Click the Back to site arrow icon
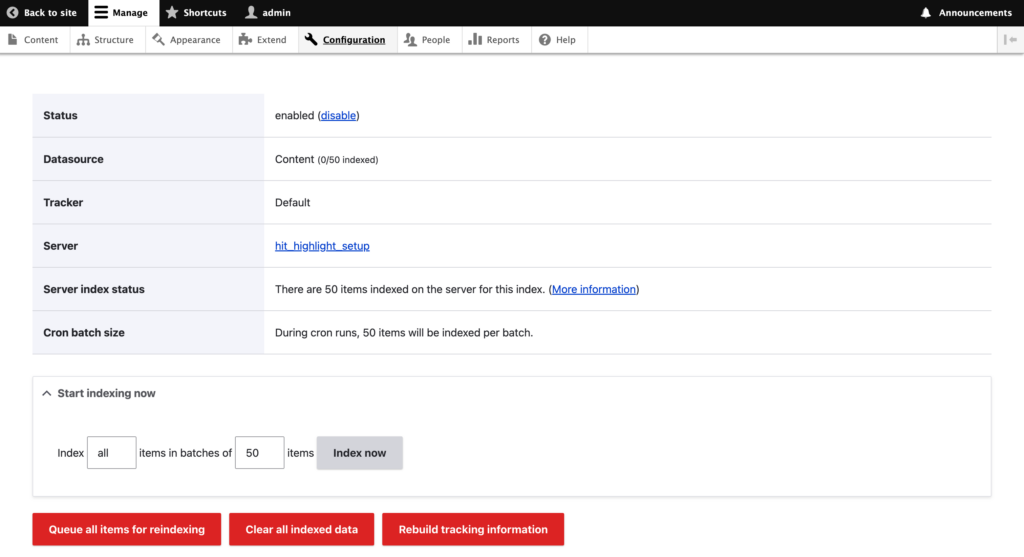 [x=13, y=13]
